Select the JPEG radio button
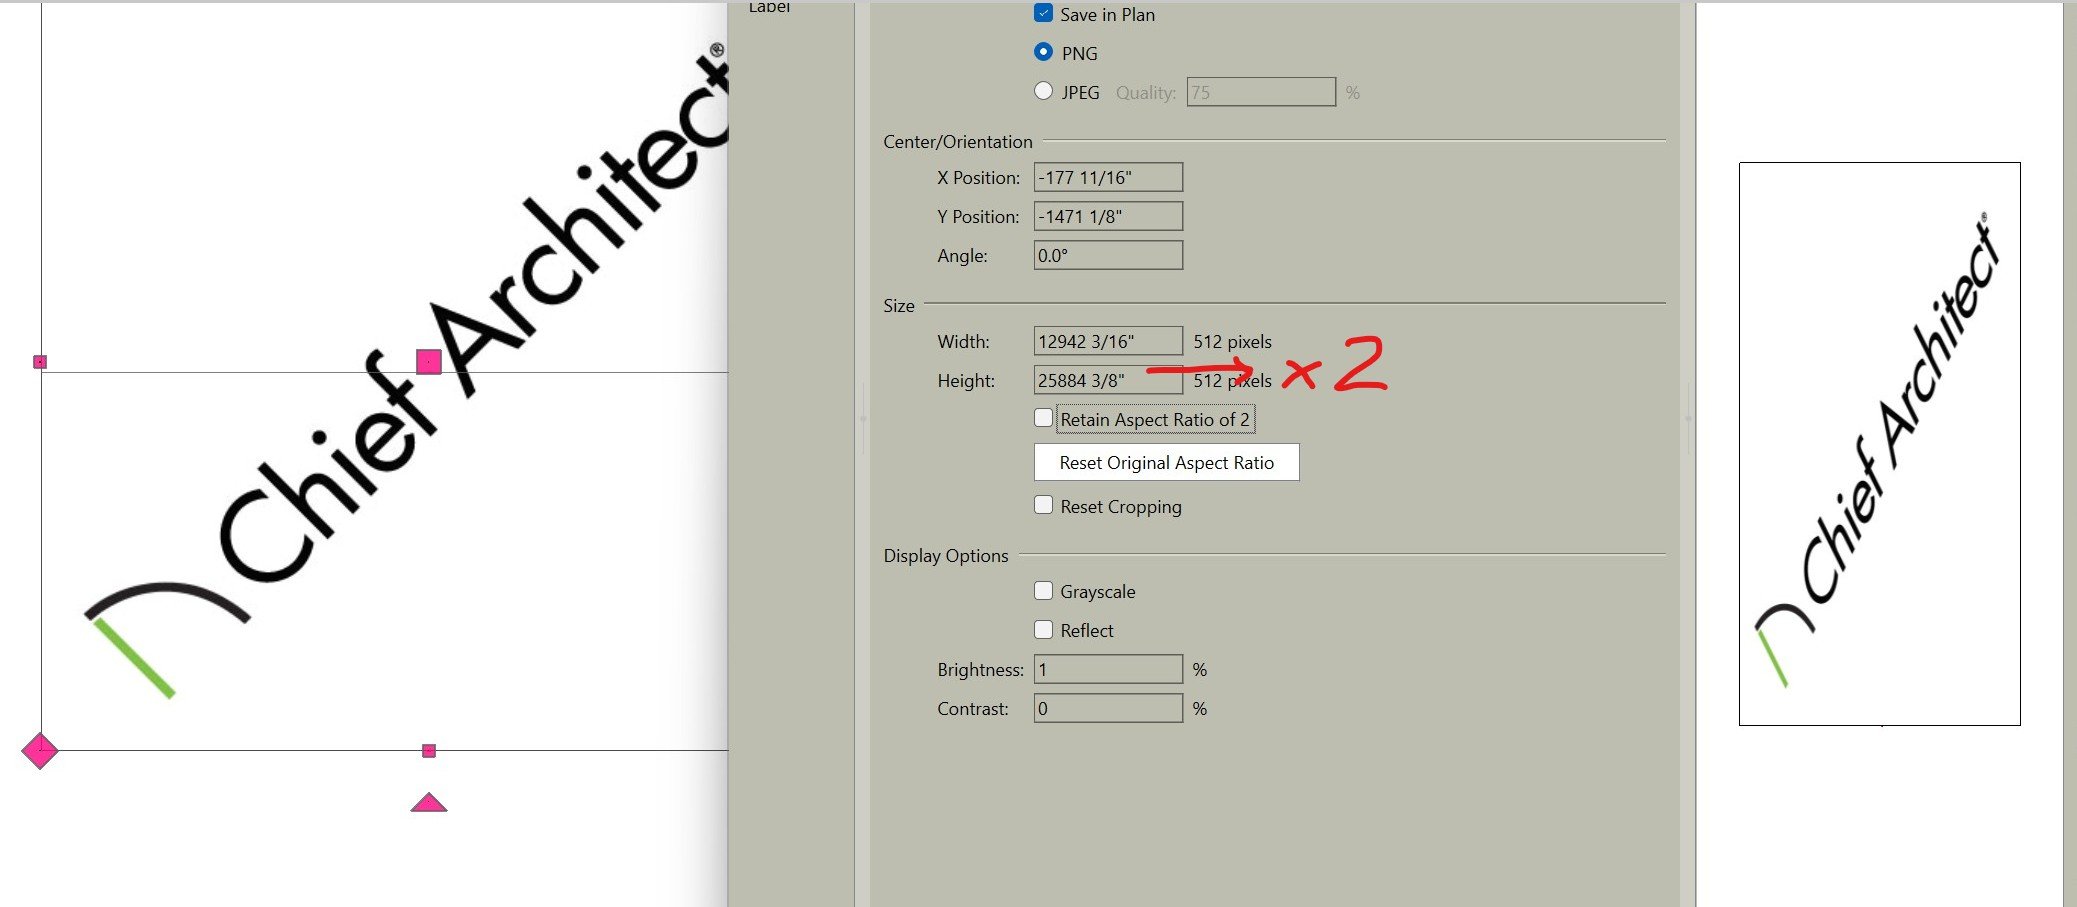The width and height of the screenshot is (2077, 907). 1043,91
